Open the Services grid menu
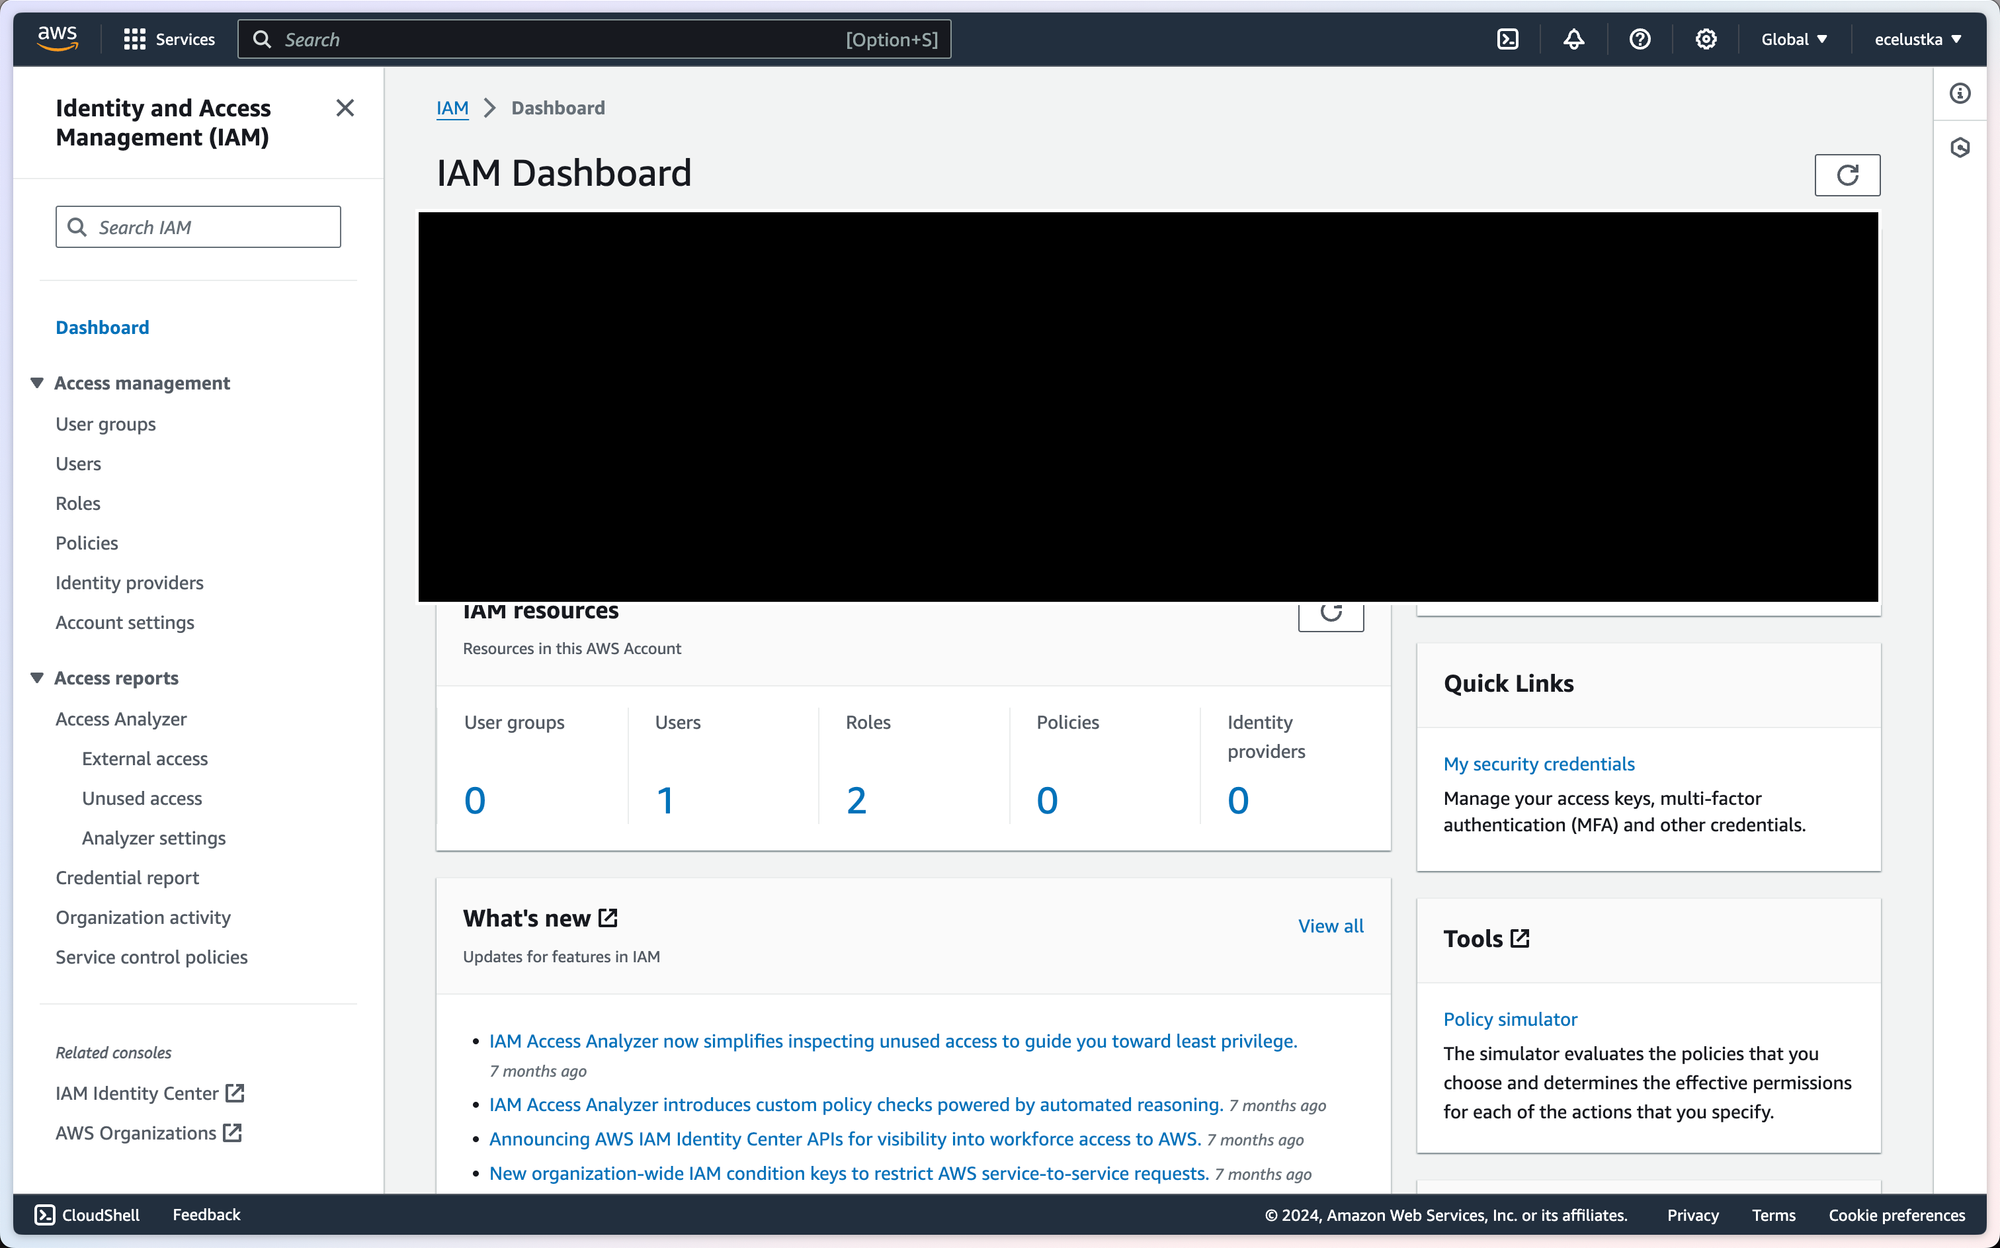This screenshot has height=1248, width=2000. coord(169,39)
